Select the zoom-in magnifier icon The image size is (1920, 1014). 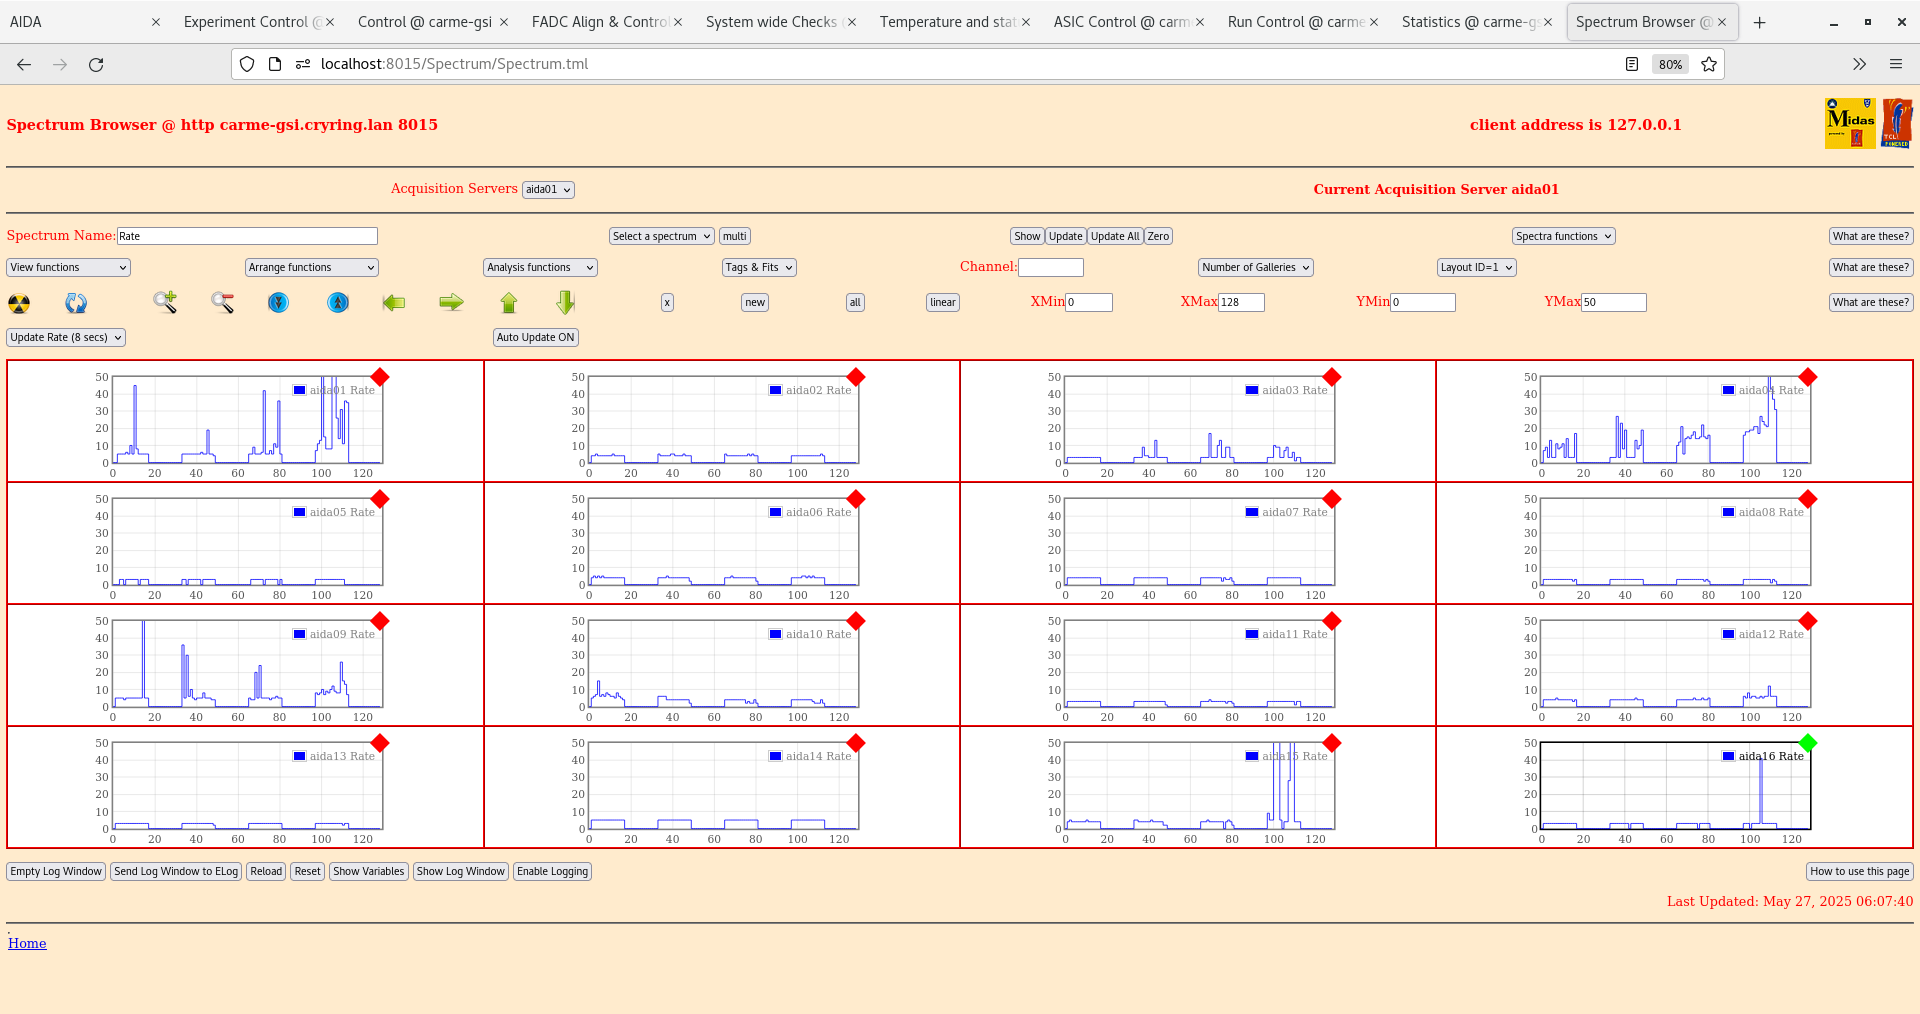164,302
